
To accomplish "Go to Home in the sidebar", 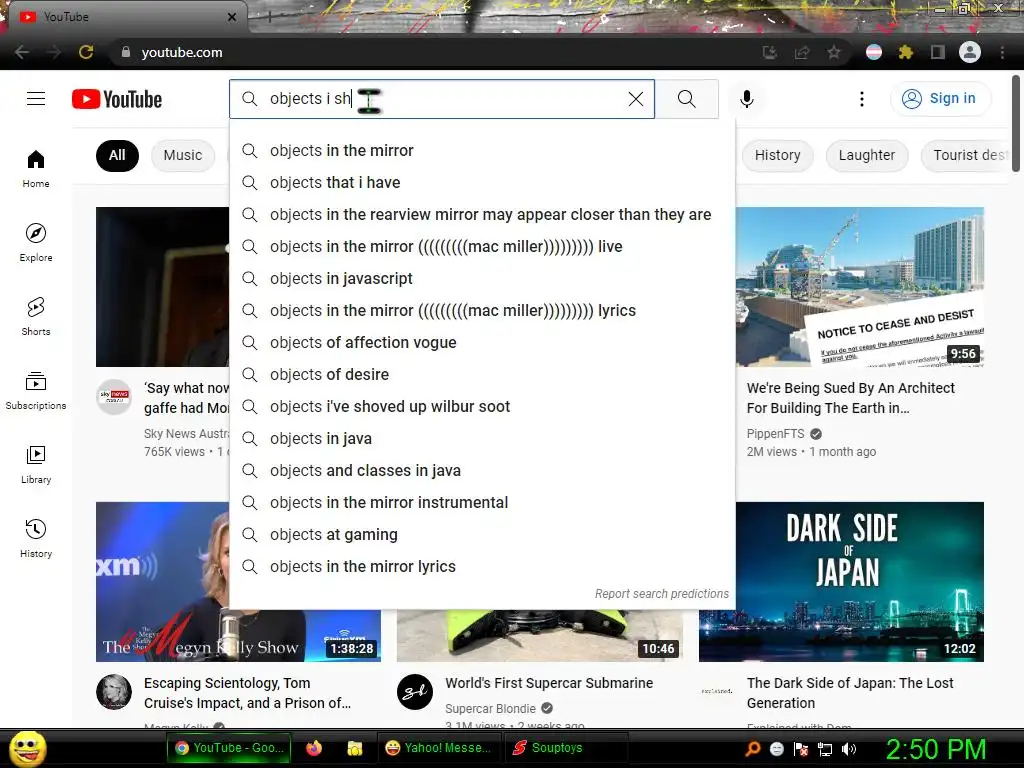I will [36, 168].
